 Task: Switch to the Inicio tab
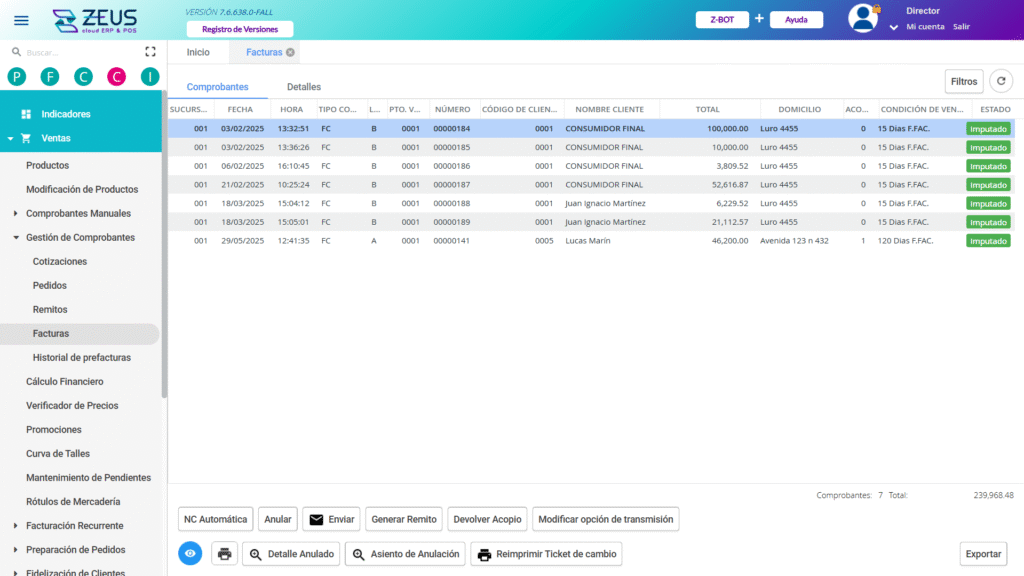click(198, 52)
